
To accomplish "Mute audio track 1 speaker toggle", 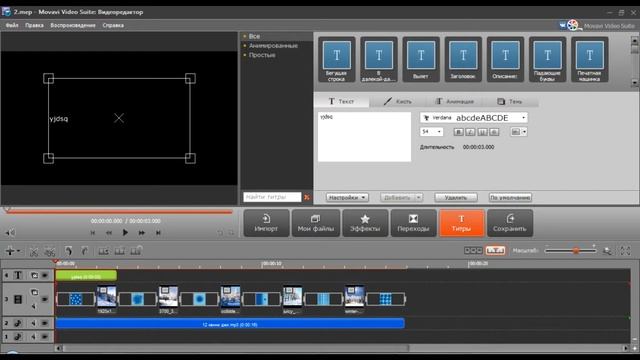I will pyautogui.click(x=34, y=337).
